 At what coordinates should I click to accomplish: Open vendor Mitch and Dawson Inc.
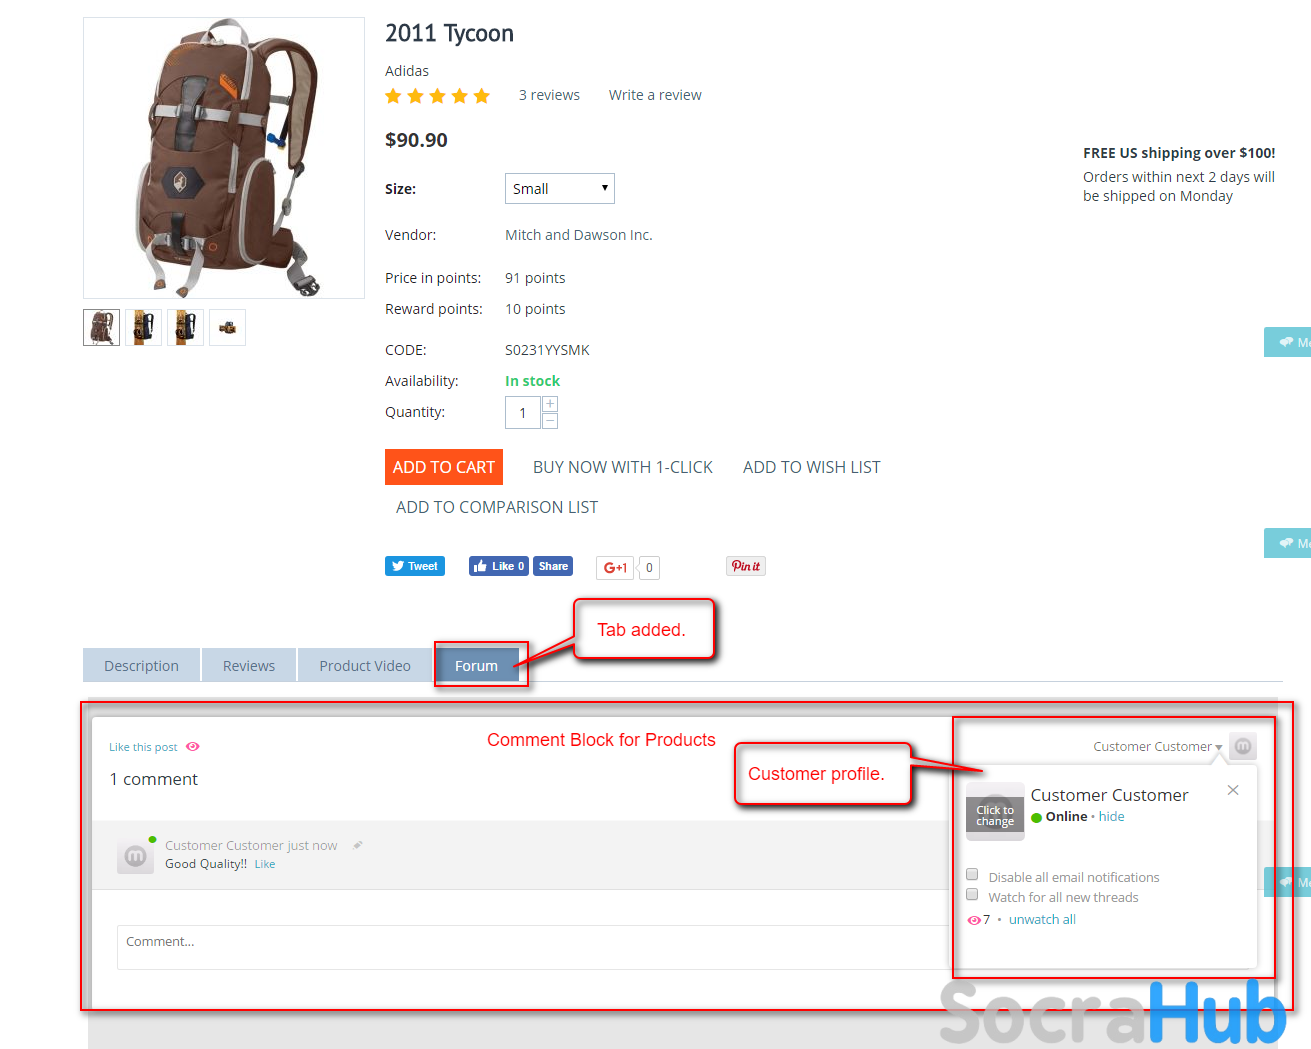[579, 235]
